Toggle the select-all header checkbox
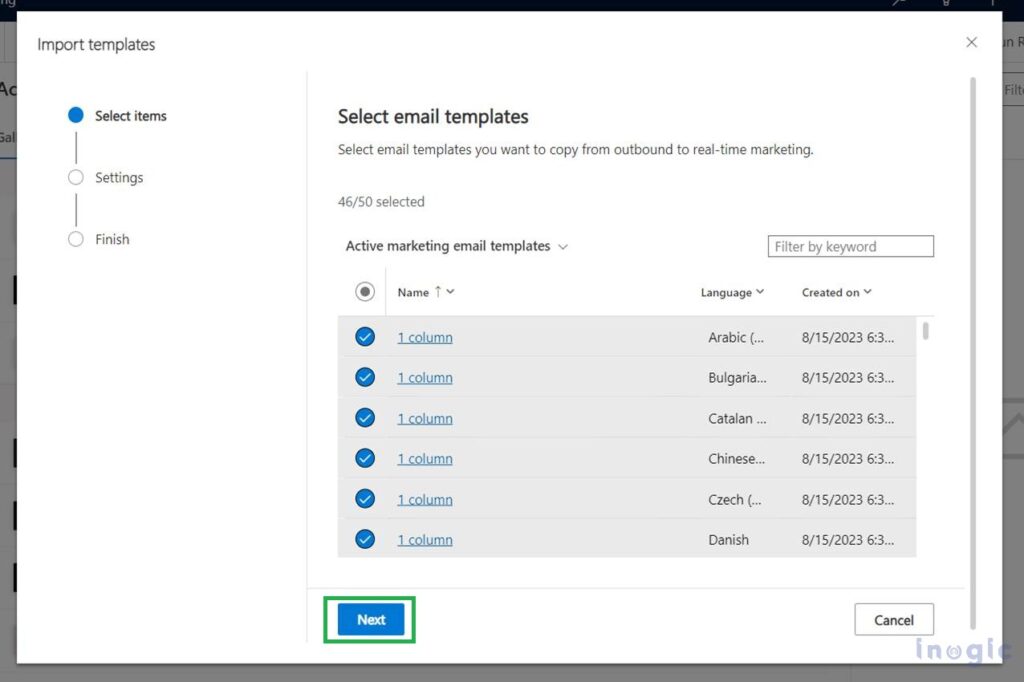 (365, 291)
